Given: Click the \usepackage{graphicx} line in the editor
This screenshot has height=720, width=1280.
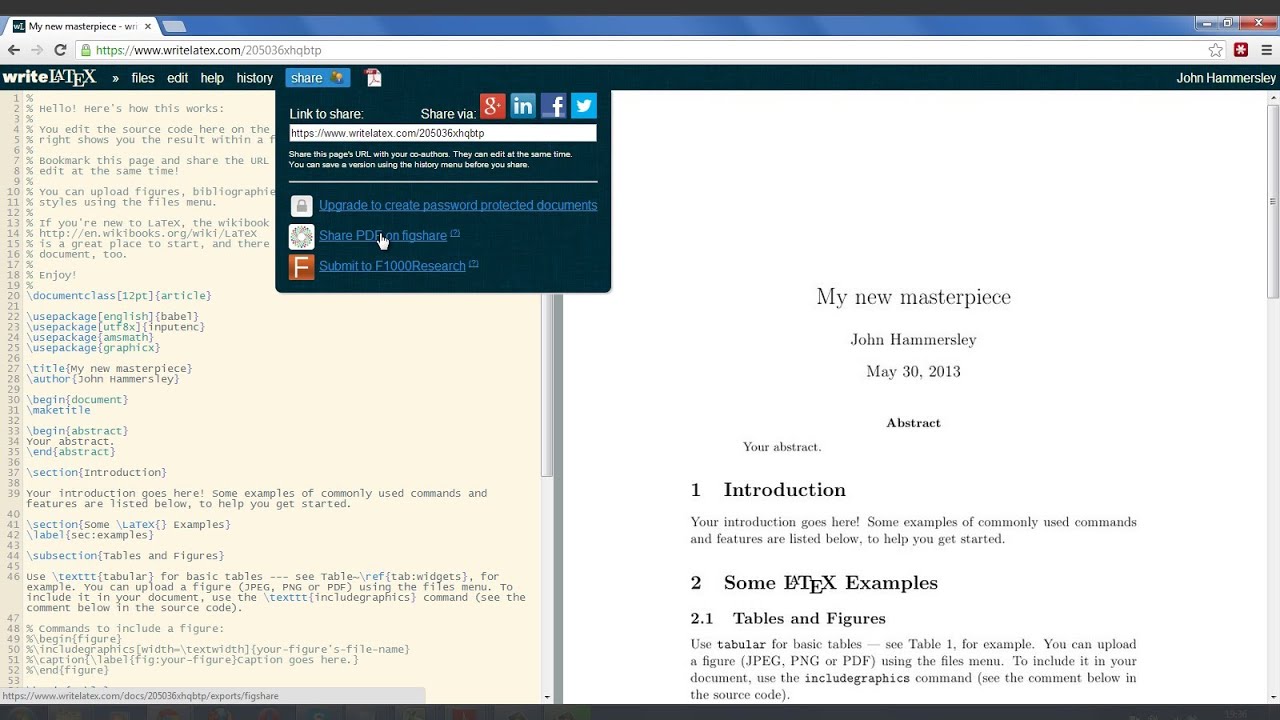Looking at the screenshot, I should click(93, 348).
